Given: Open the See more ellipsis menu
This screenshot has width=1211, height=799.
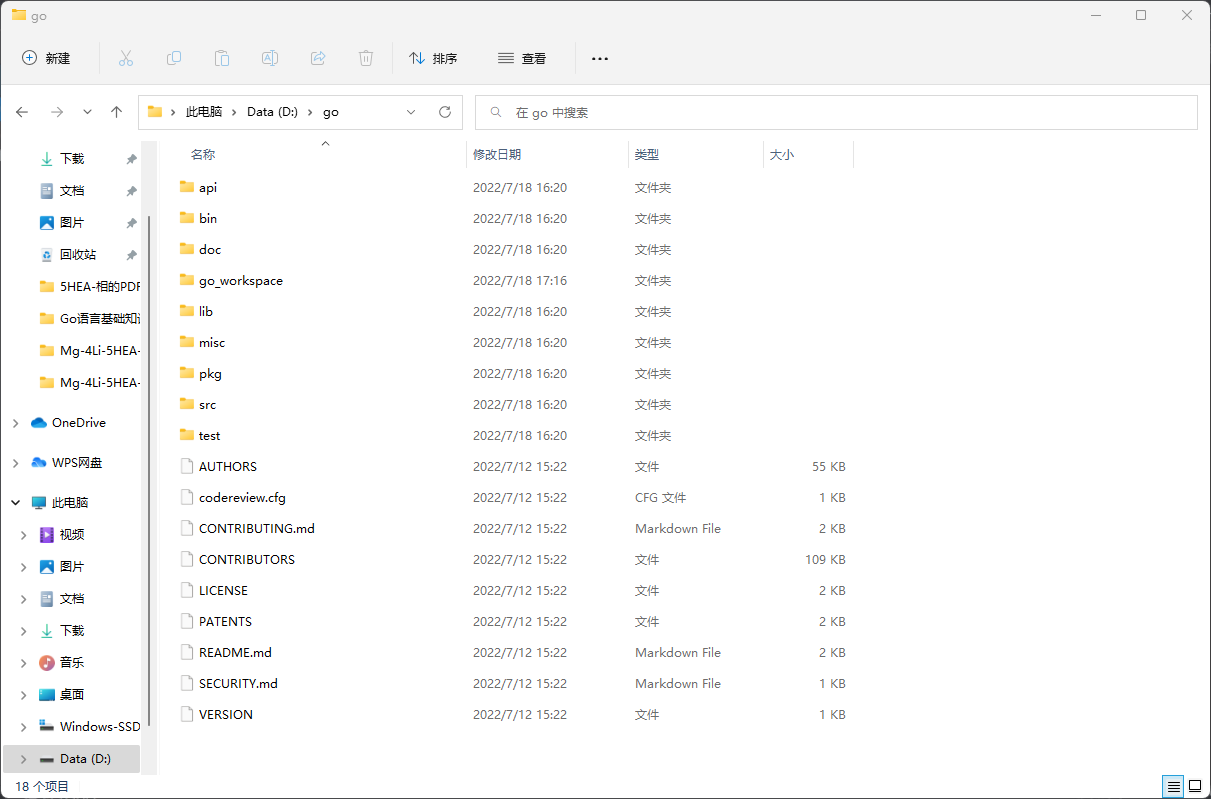Looking at the screenshot, I should [x=600, y=58].
